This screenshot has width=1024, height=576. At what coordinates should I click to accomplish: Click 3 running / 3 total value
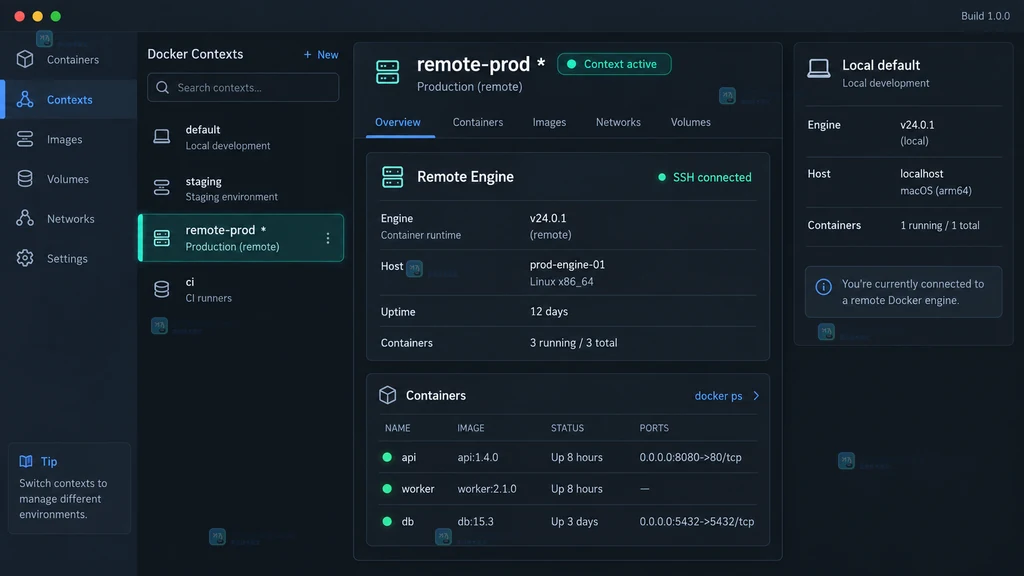[573, 342]
